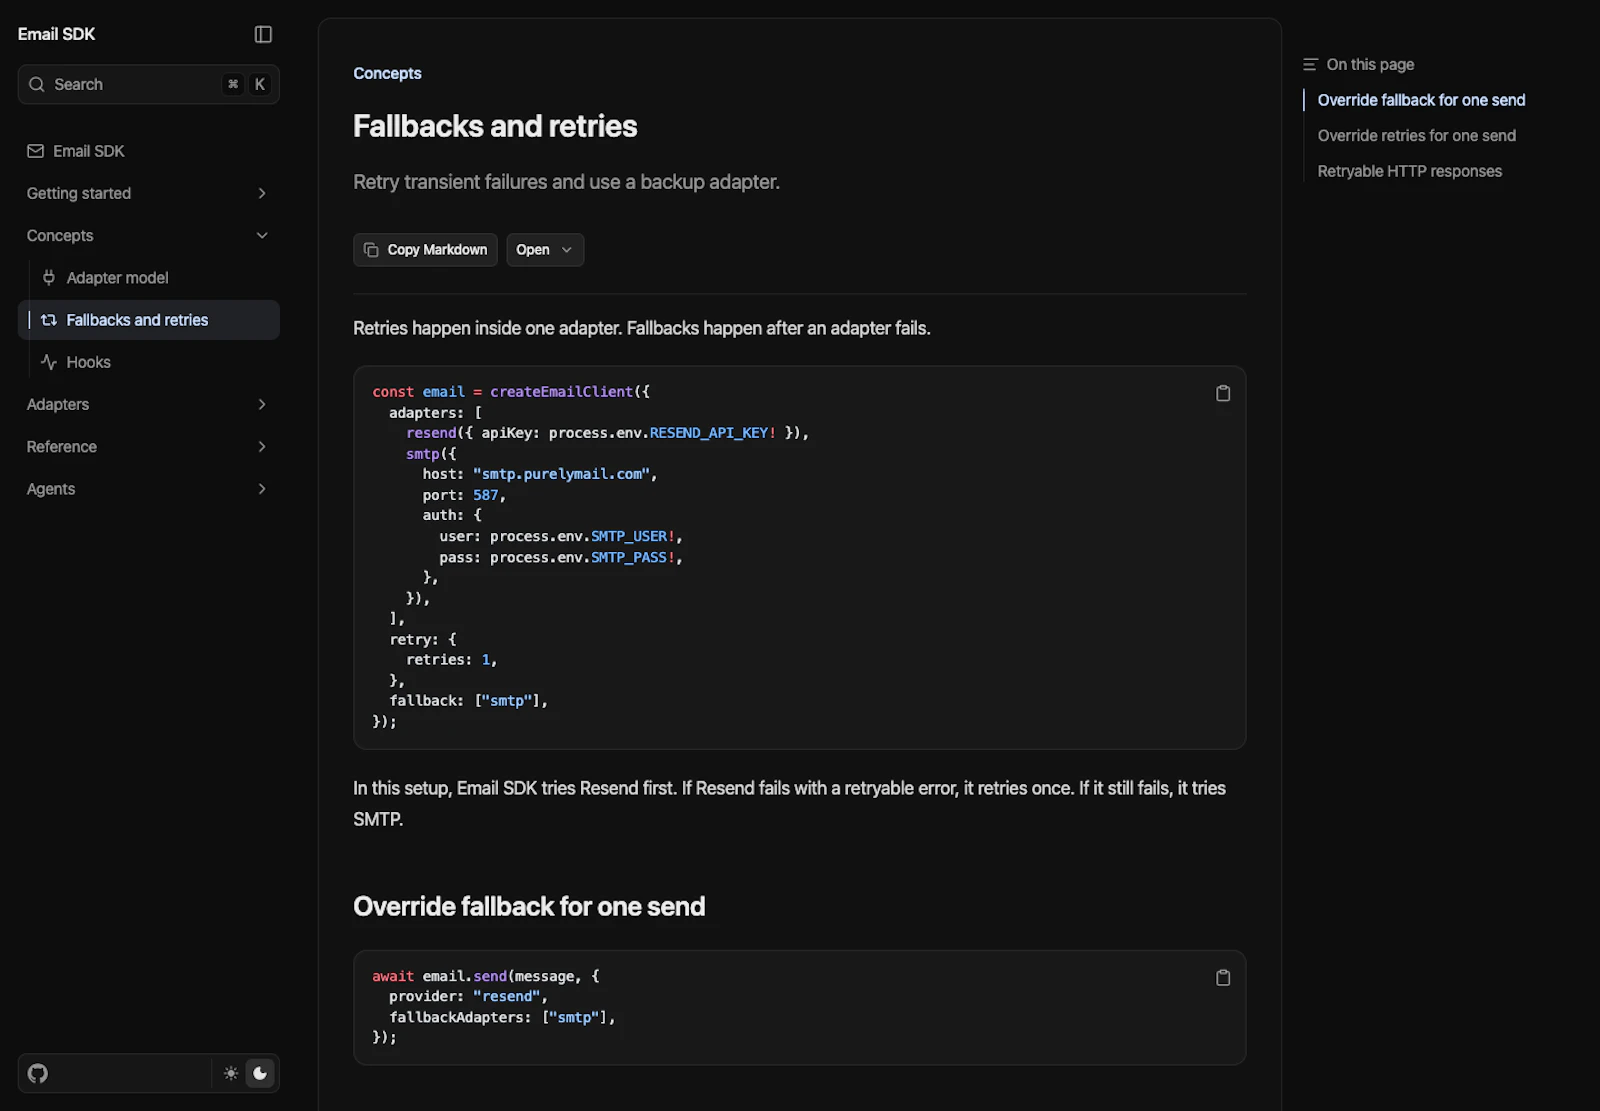Screen dimensions: 1600x1111
Task: Expand the Getting started section
Action: click(148, 193)
